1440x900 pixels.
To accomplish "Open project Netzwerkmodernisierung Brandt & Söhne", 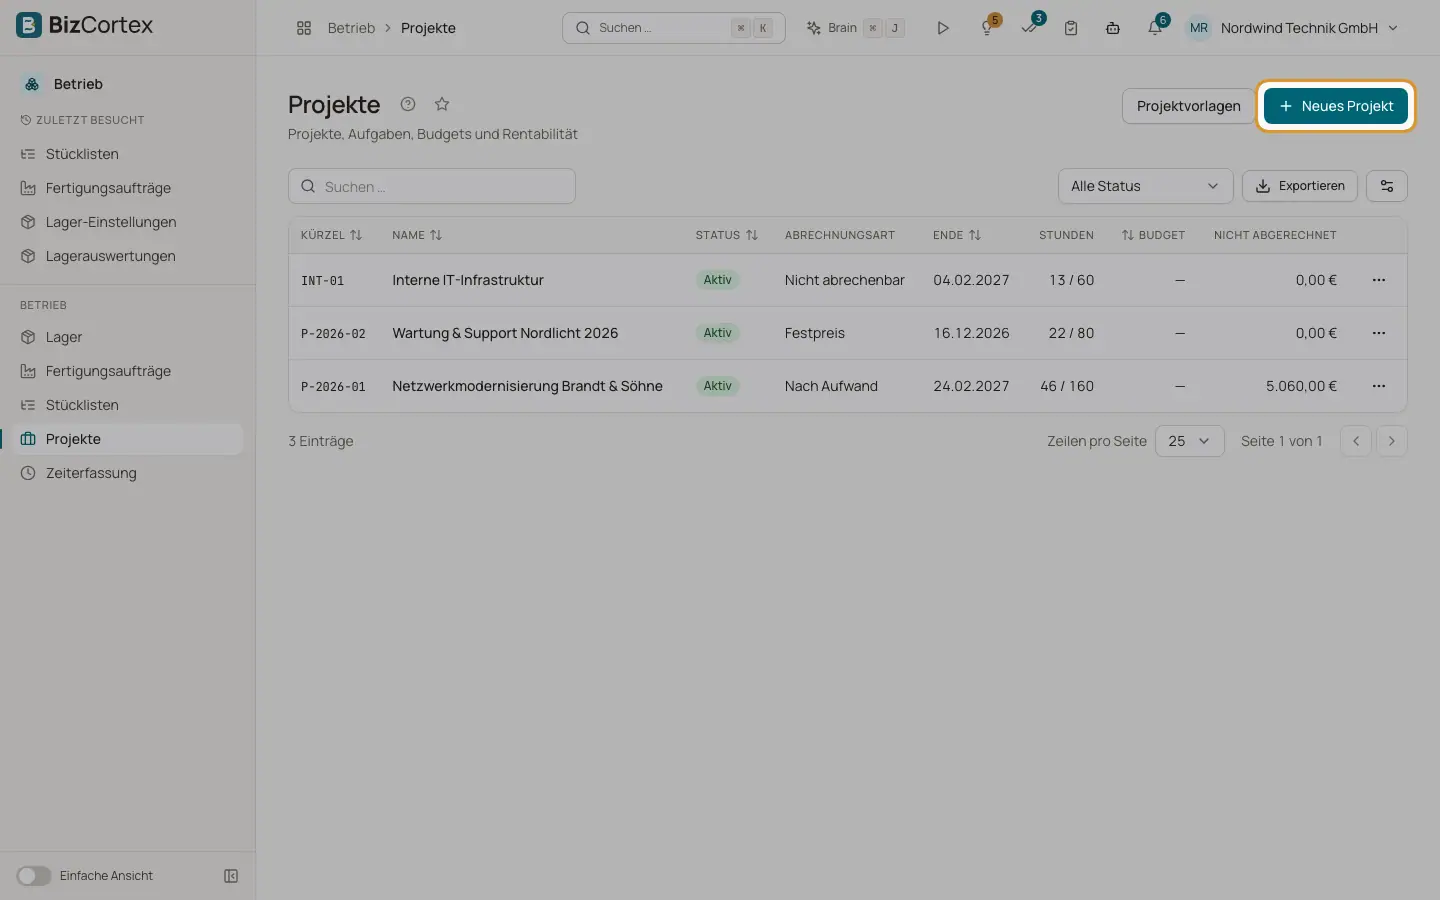I will 527,386.
